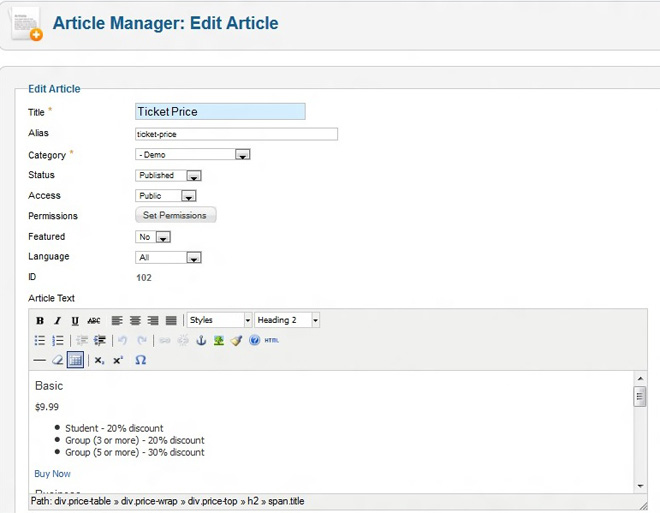The image size is (660, 513).
Task: Click the Set Permissions button
Action: tap(175, 215)
